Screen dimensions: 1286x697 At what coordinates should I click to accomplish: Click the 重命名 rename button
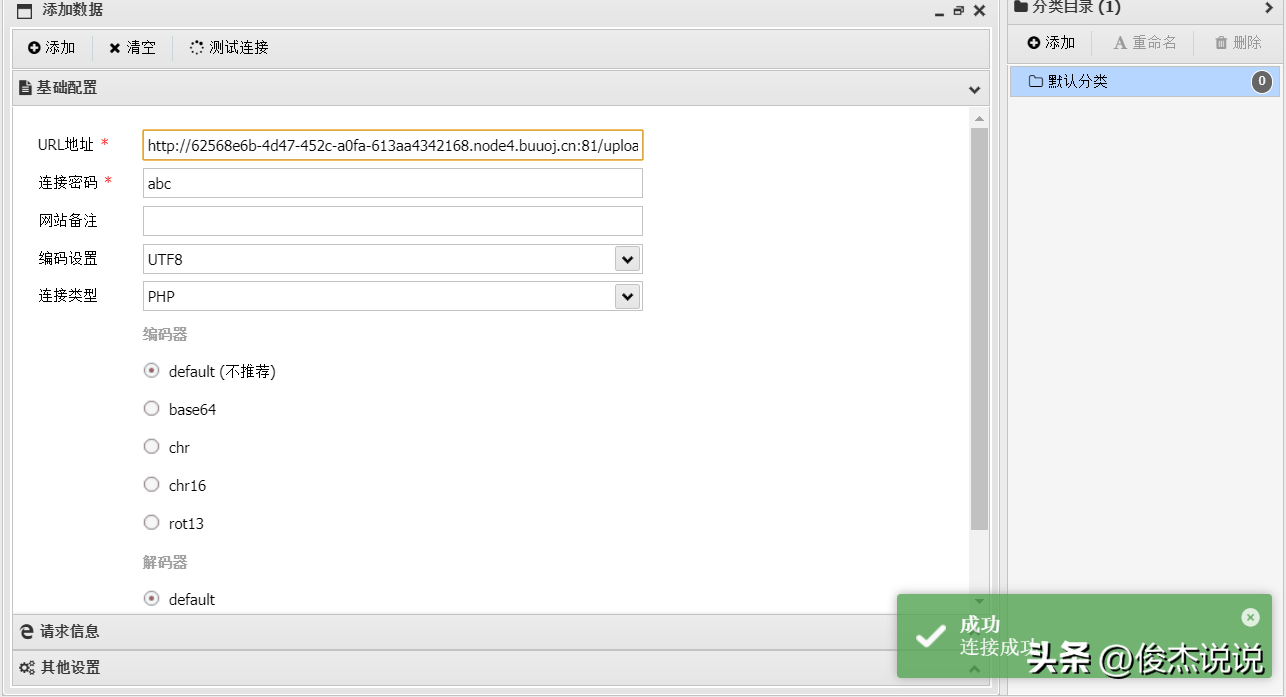[x=1145, y=43]
